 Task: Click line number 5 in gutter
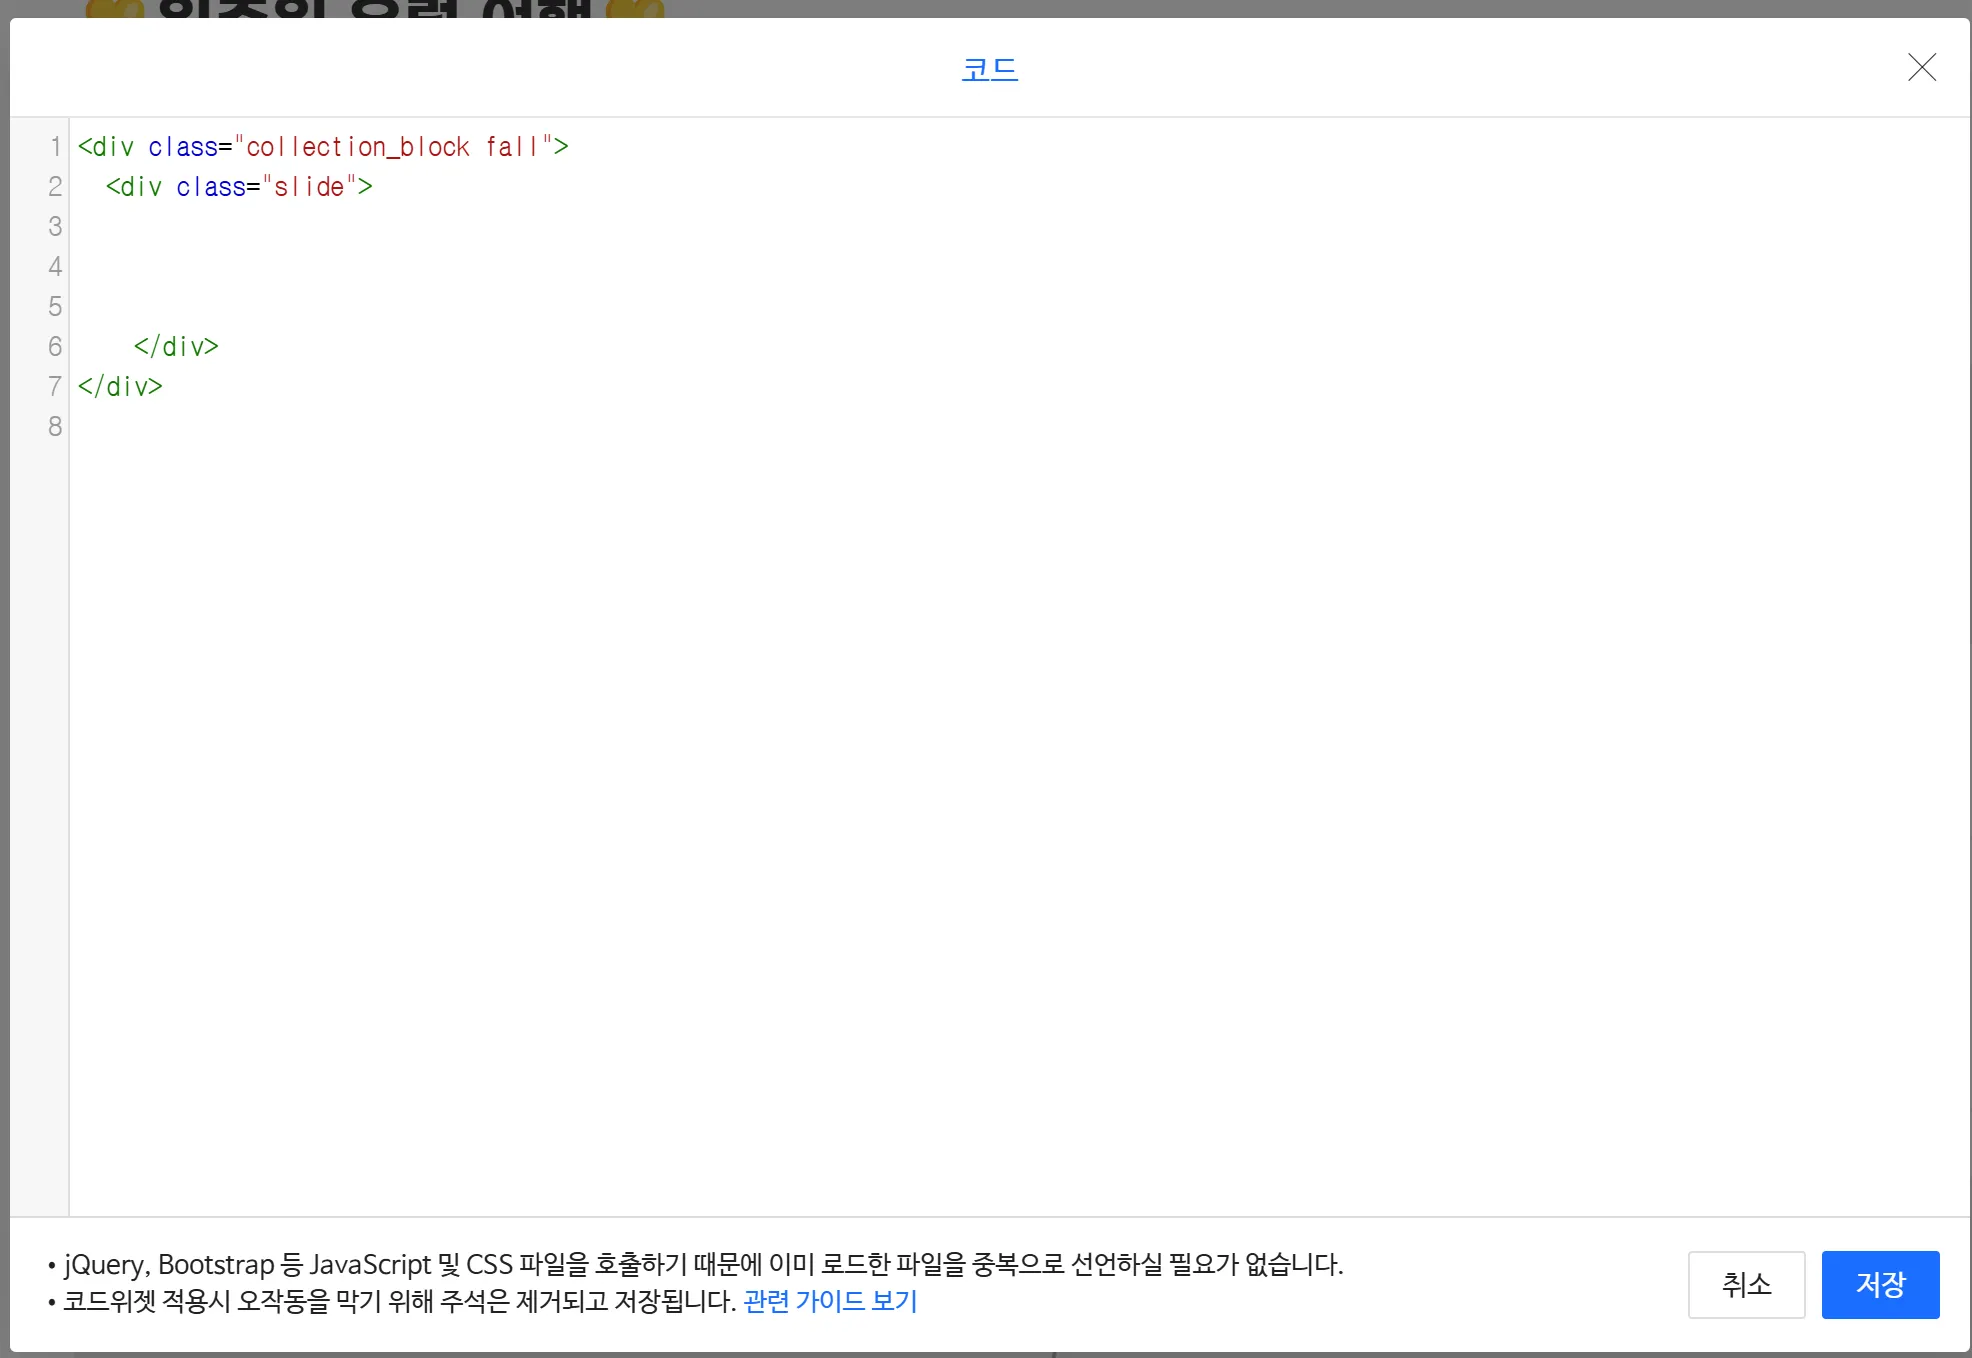pyautogui.click(x=55, y=307)
